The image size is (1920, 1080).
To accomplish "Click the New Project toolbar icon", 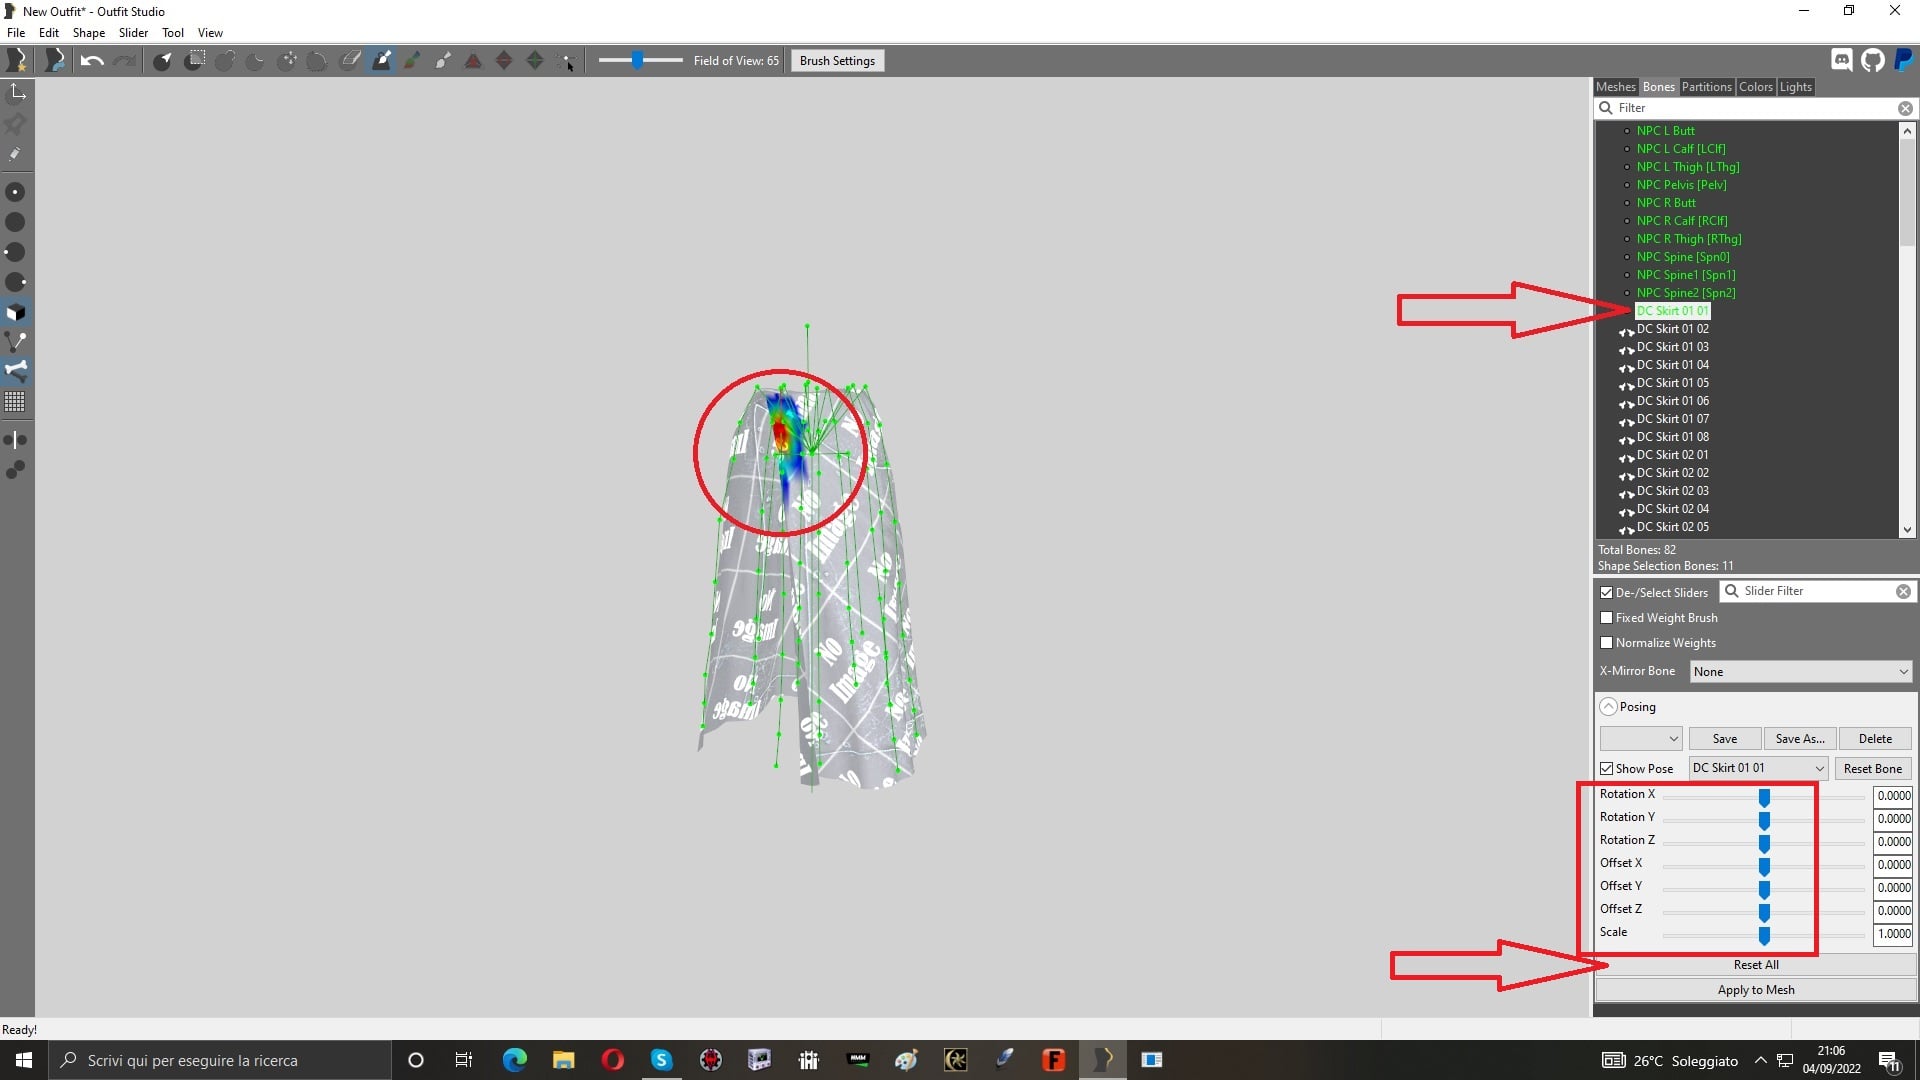I will (x=16, y=61).
